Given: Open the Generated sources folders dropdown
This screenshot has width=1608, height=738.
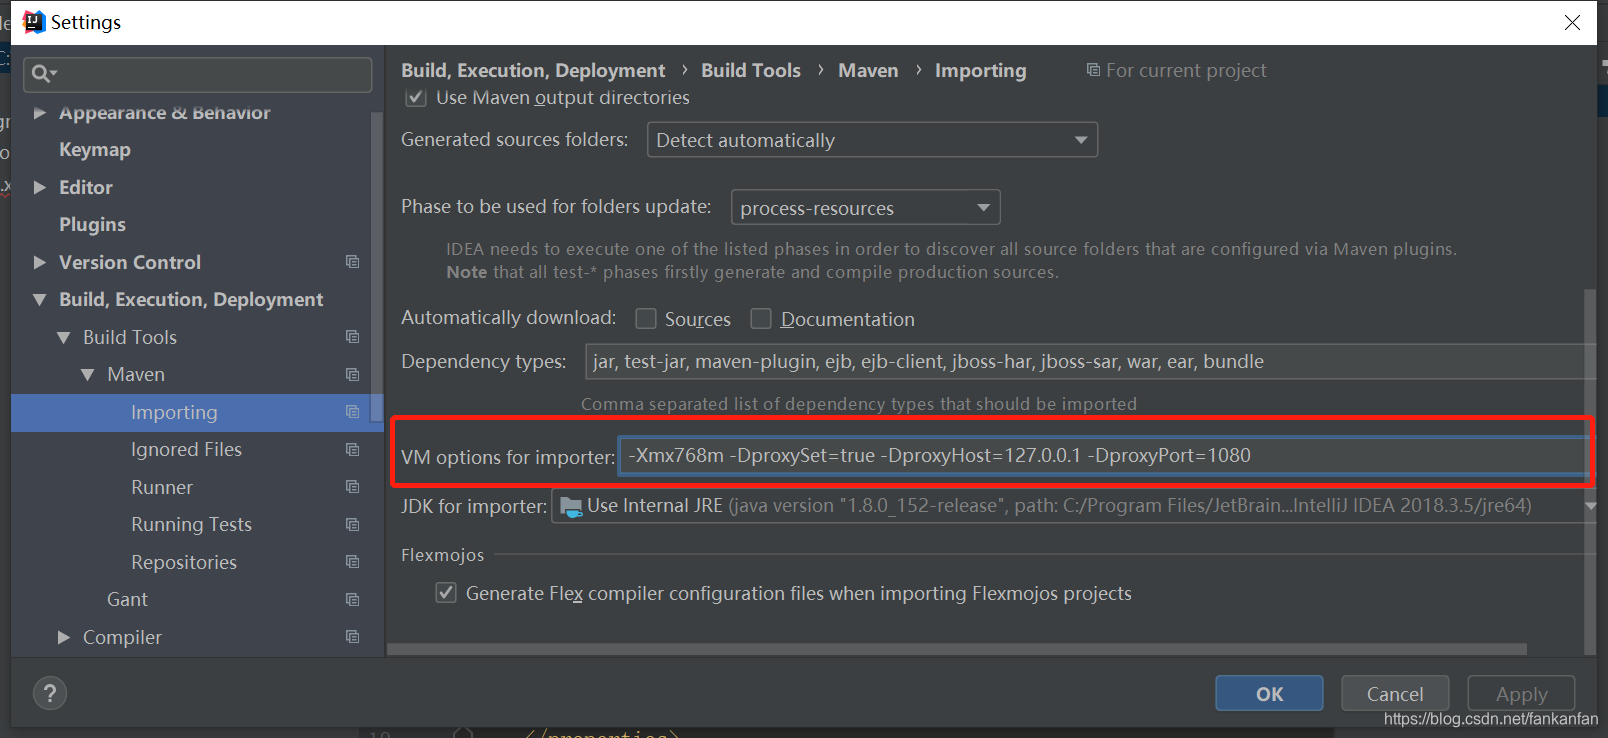Looking at the screenshot, I should point(872,140).
